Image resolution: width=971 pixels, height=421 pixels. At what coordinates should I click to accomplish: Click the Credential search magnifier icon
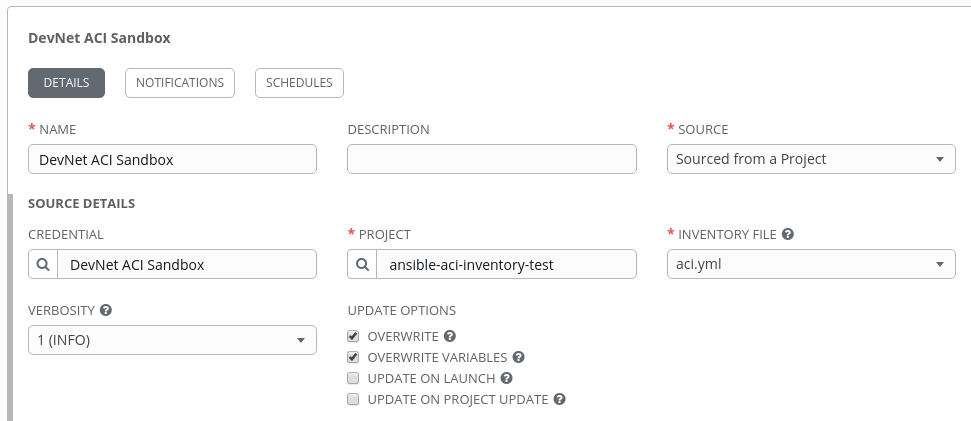43,264
